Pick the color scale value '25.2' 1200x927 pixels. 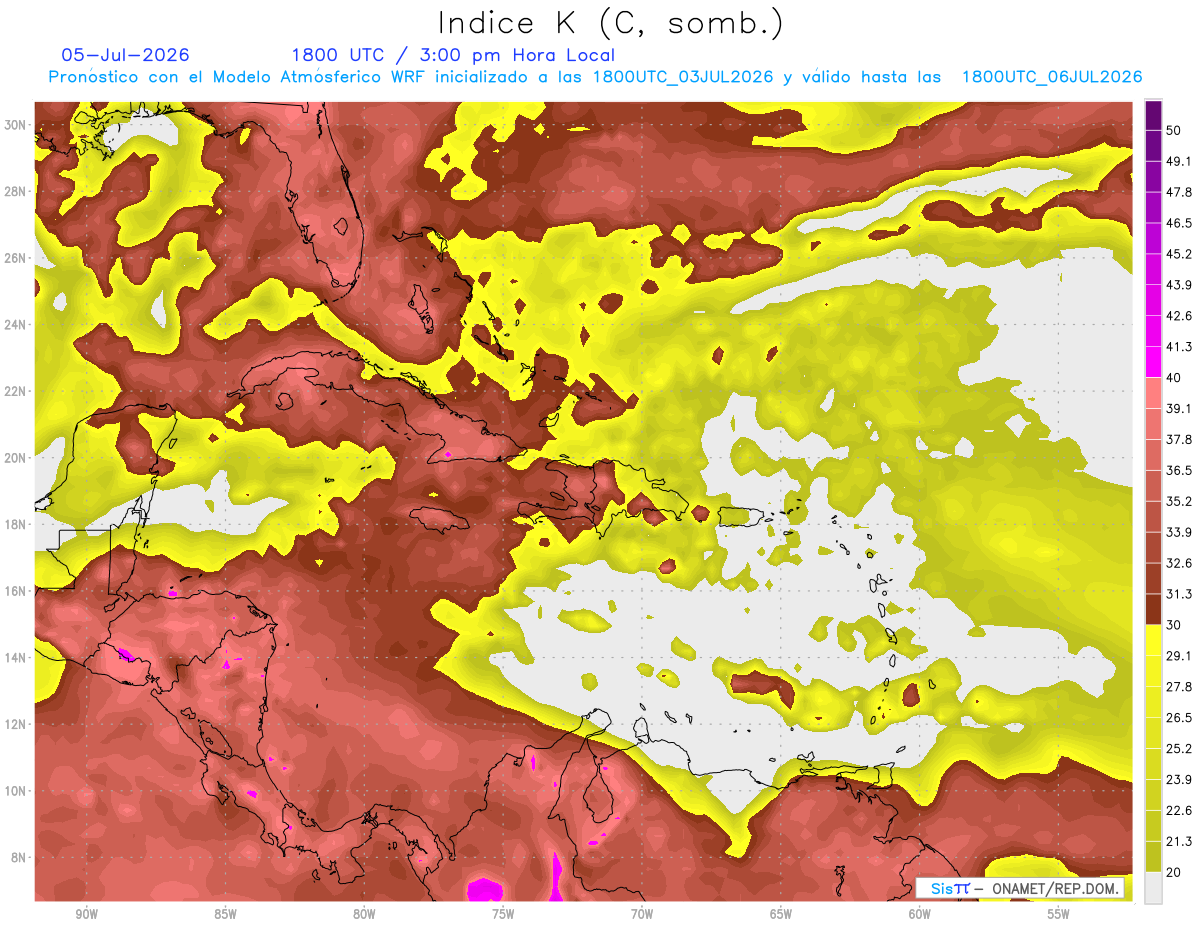(x=1179, y=749)
